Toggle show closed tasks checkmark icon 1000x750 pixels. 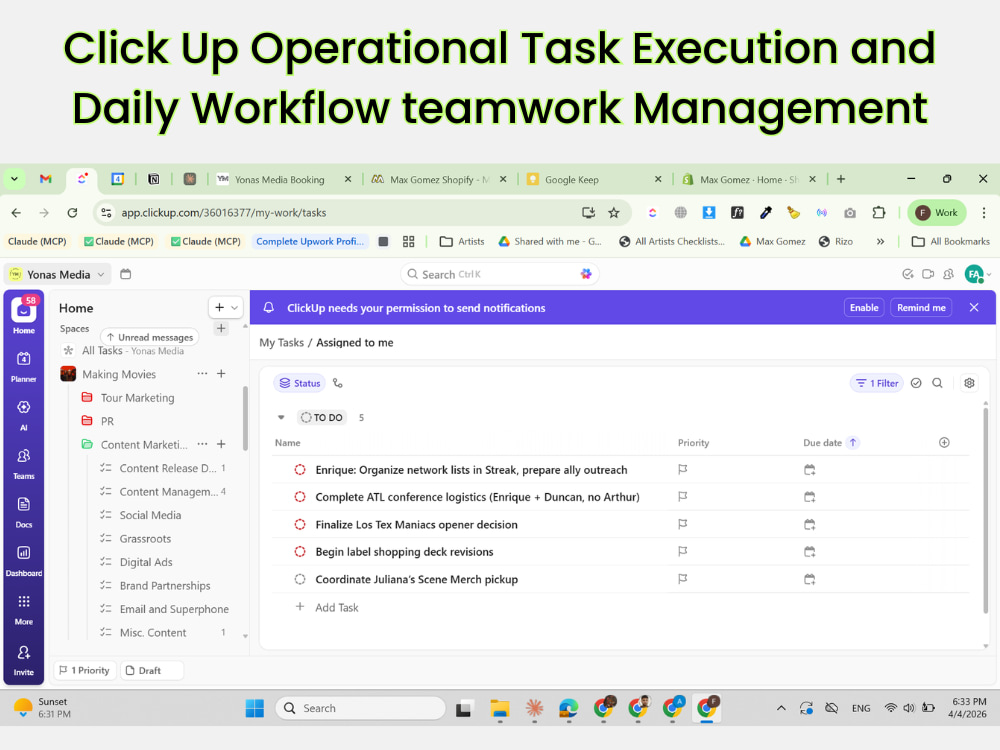tap(916, 383)
